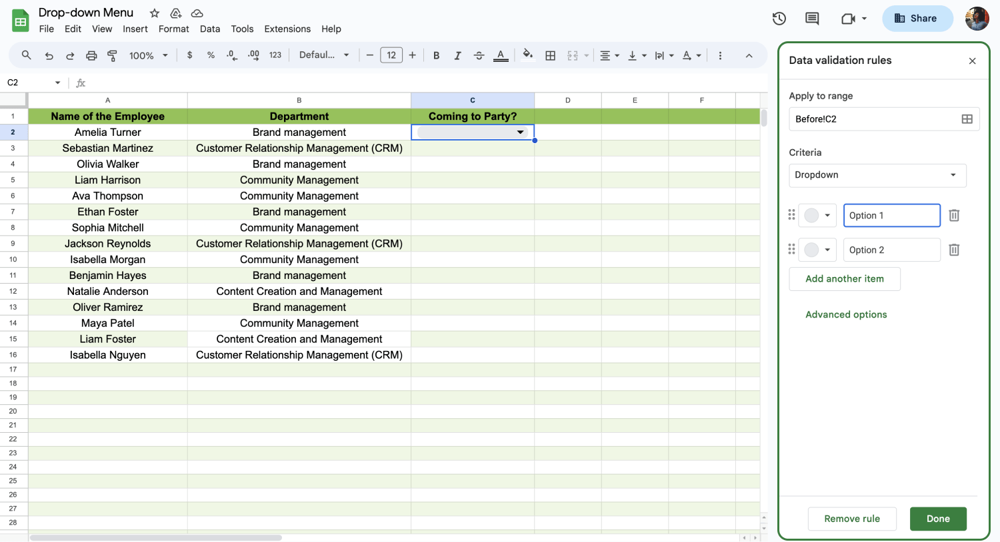Screen dimensions: 1000x542
Task: Click the Apply to range field
Action: (884, 119)
